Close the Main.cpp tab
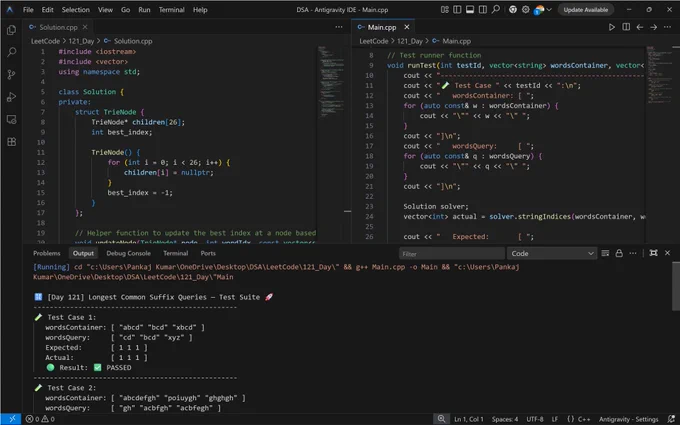The height and width of the screenshot is (425, 680). [x=406, y=27]
